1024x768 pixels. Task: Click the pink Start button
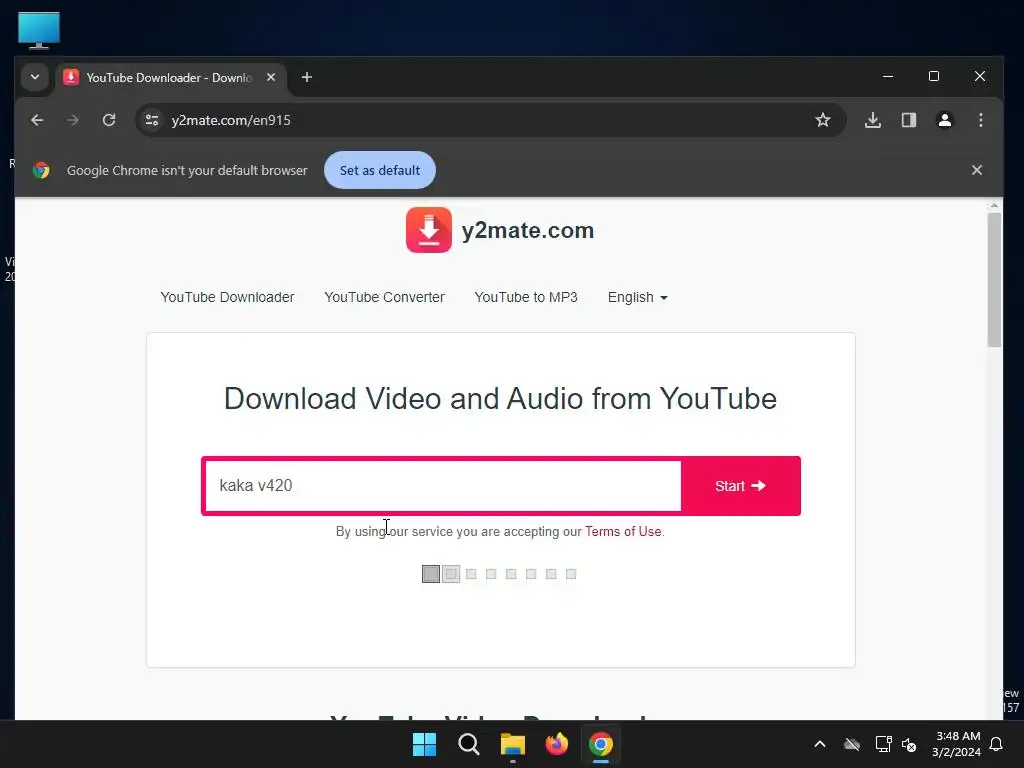[740, 486]
